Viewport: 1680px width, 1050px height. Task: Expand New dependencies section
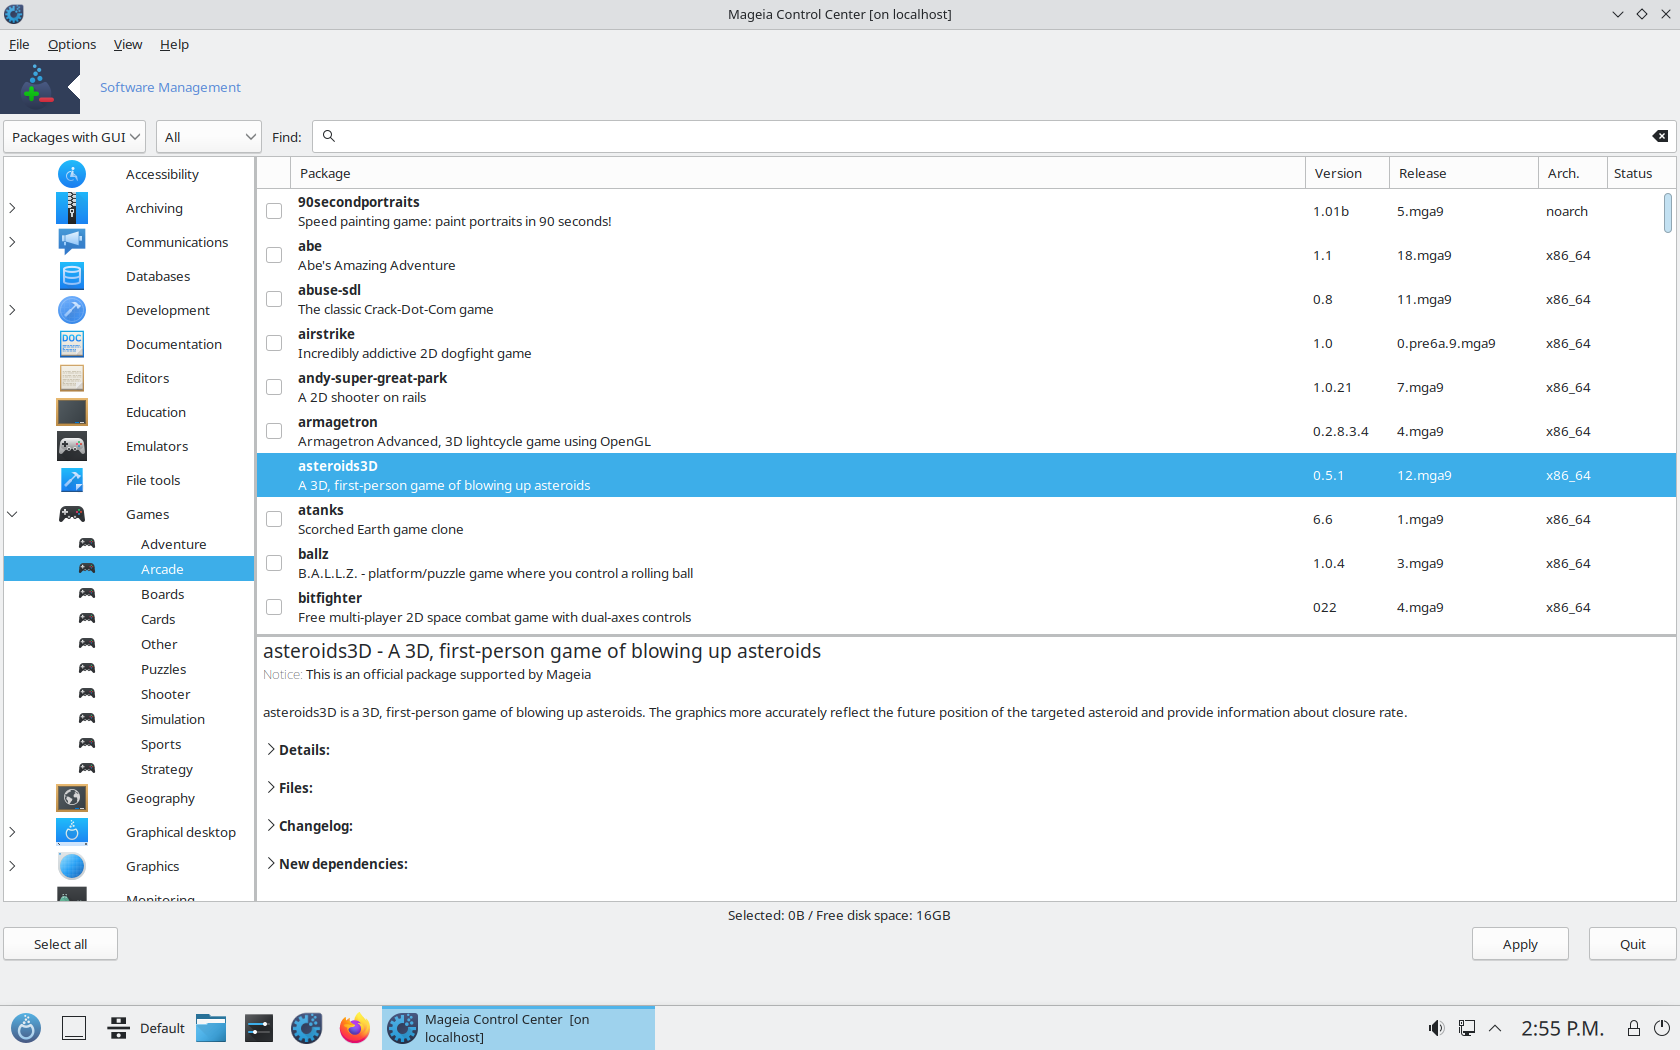(x=271, y=863)
